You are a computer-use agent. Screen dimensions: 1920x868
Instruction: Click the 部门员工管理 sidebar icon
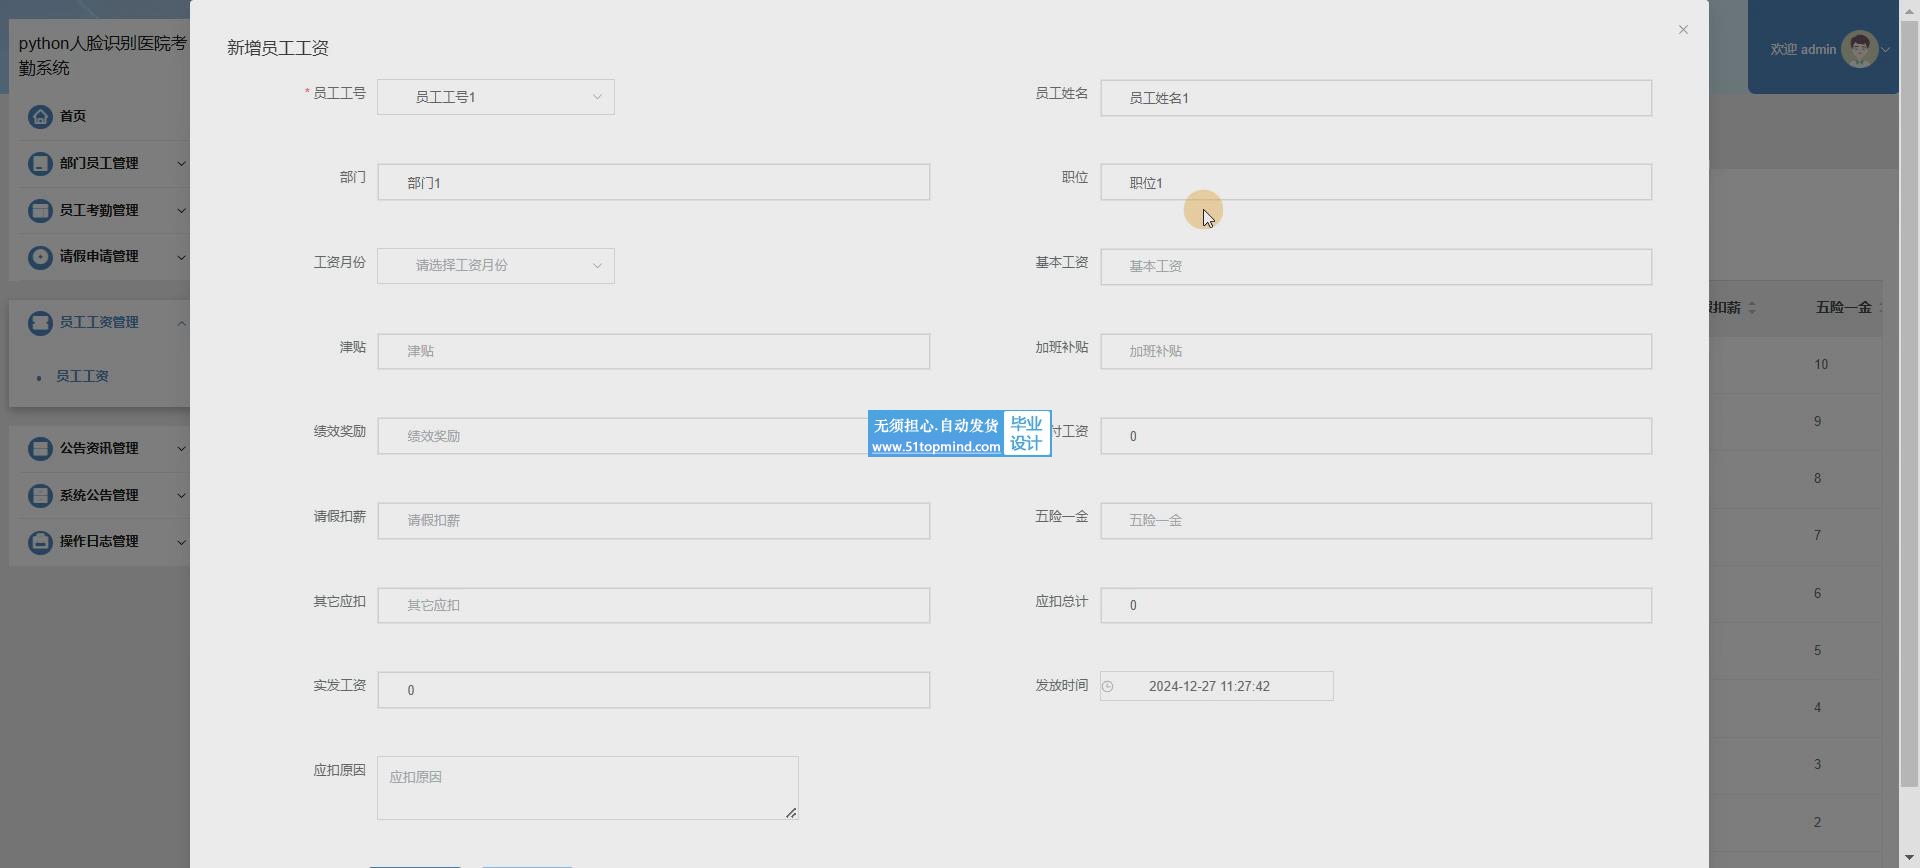pos(40,164)
